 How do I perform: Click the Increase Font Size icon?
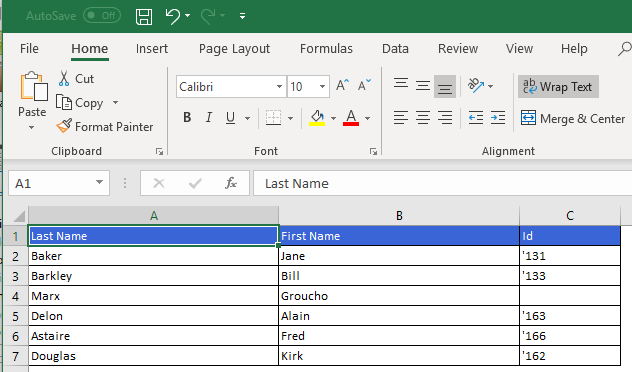[342, 85]
